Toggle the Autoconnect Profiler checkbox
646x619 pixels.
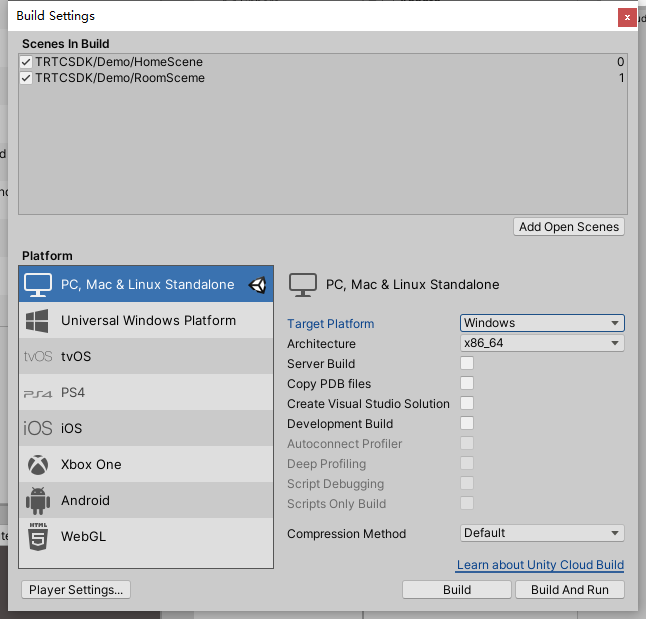[x=467, y=443]
